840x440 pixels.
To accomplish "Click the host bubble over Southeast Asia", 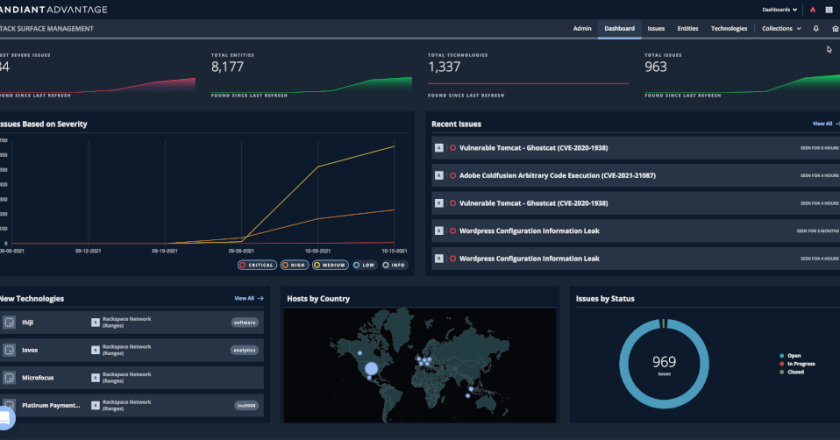I will (x=471, y=389).
